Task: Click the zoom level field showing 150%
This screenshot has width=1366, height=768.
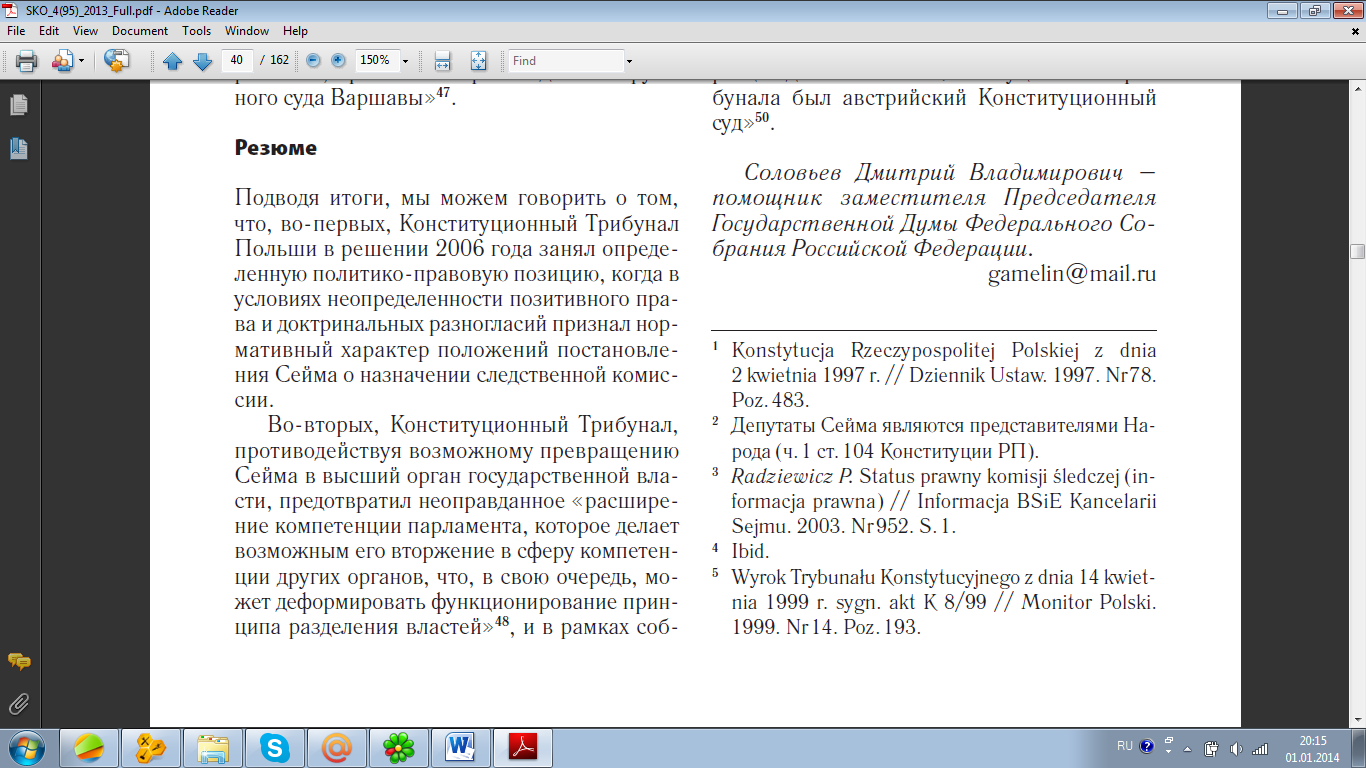Action: [x=376, y=60]
